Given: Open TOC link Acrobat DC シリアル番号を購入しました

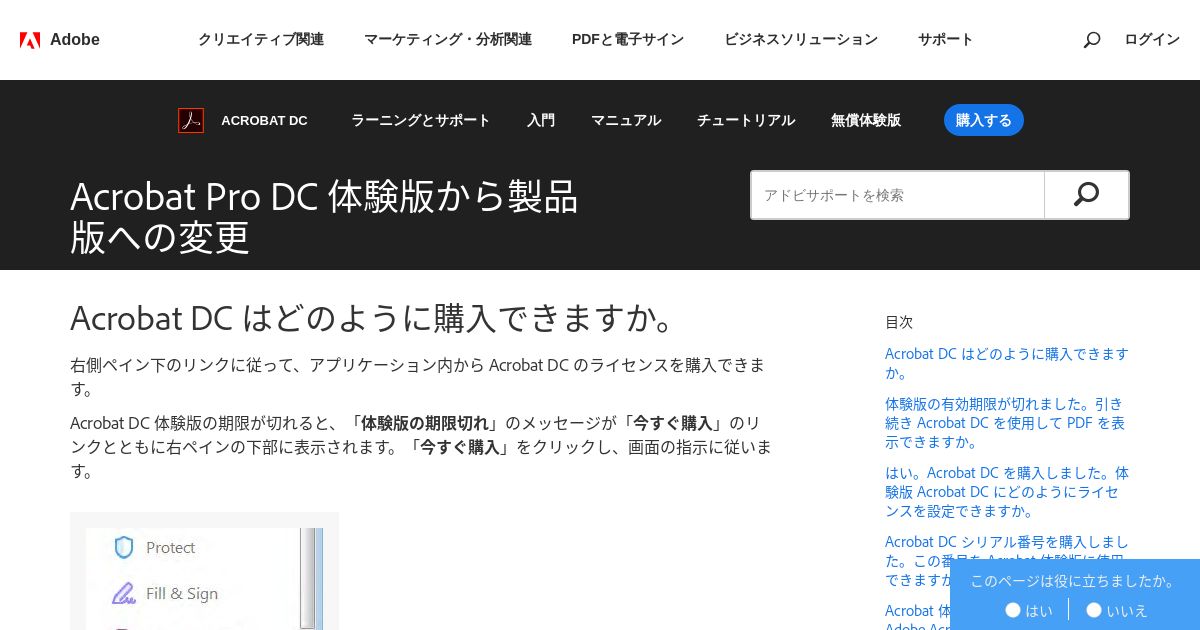Looking at the screenshot, I should click(1007, 561).
